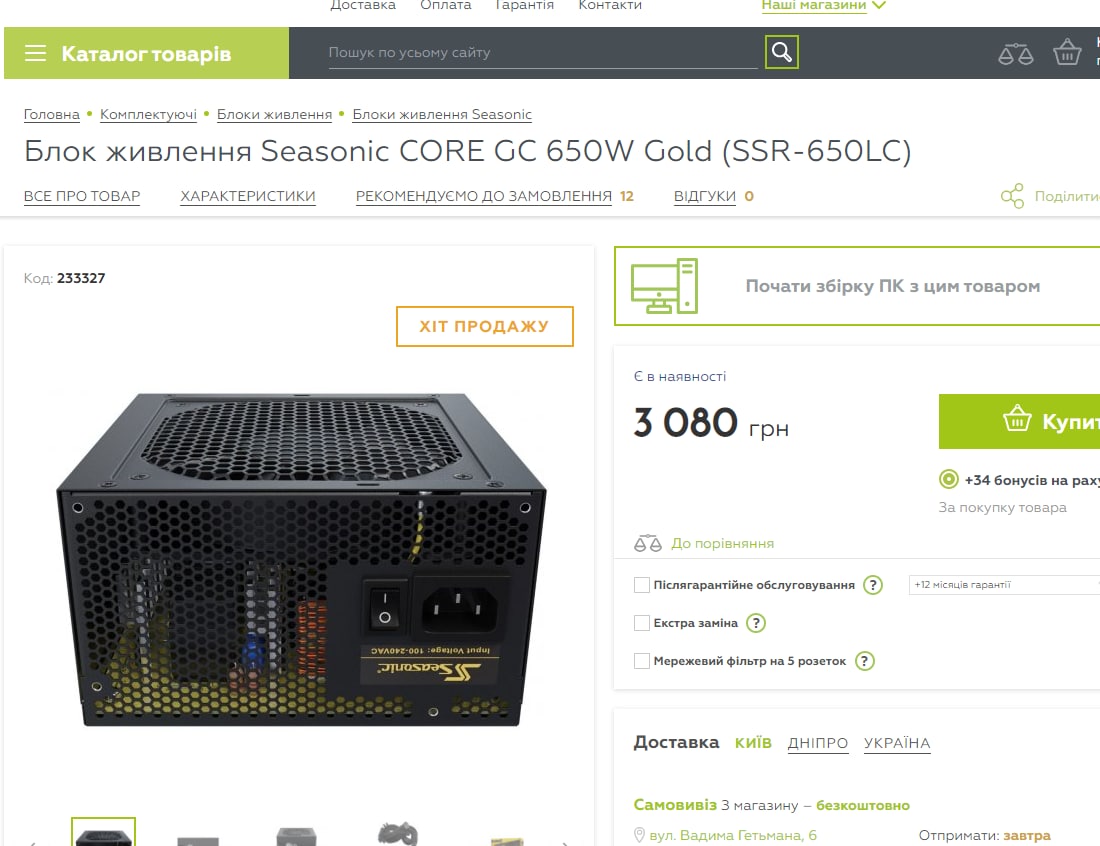
Task: Open the +12 місяців гарантії dropdown
Action: point(1004,584)
